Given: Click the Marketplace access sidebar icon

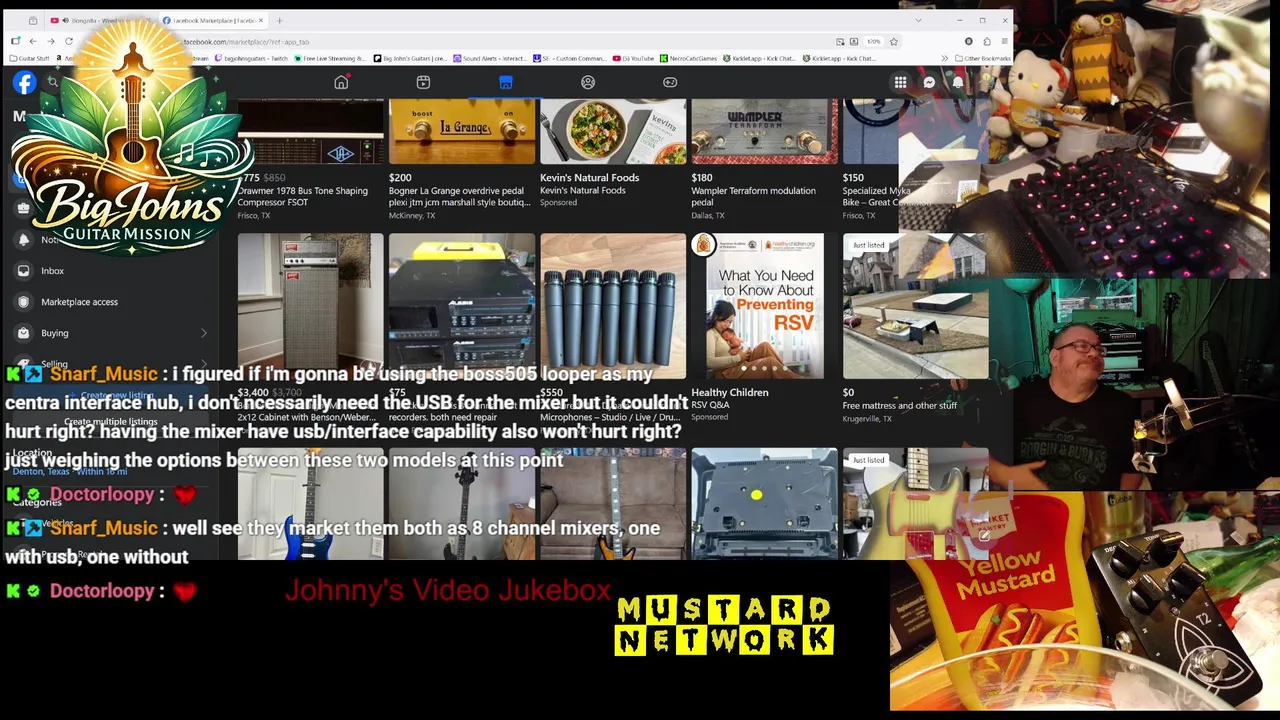Looking at the screenshot, I should [24, 302].
